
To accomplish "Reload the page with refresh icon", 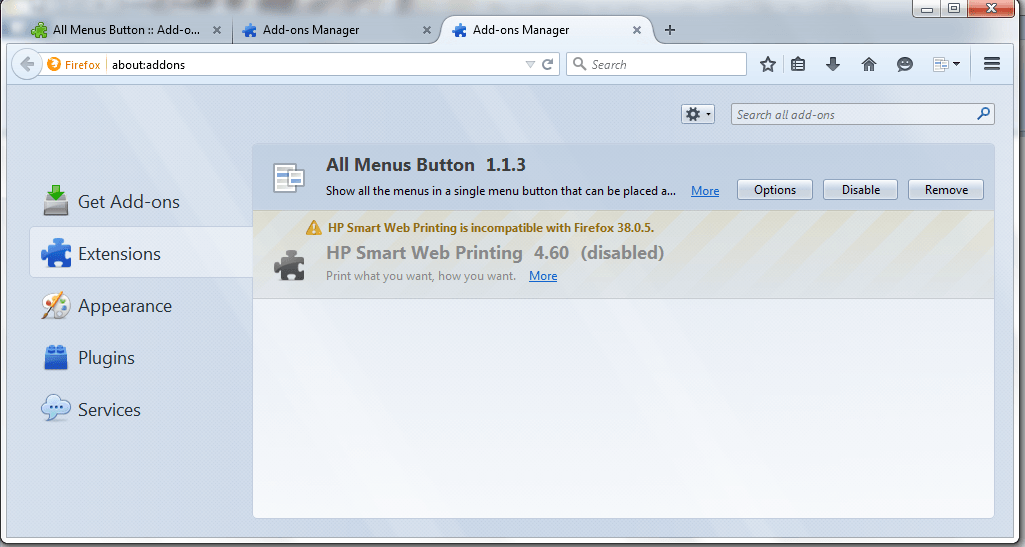I will pos(548,64).
